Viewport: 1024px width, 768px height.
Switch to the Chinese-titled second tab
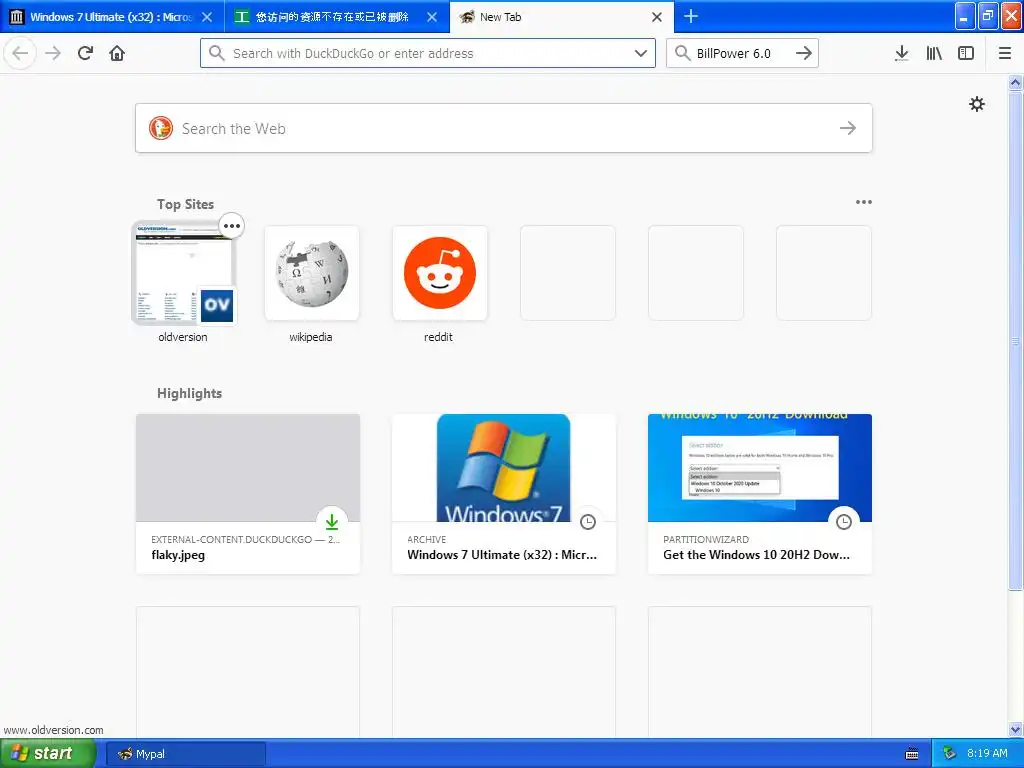pos(337,17)
